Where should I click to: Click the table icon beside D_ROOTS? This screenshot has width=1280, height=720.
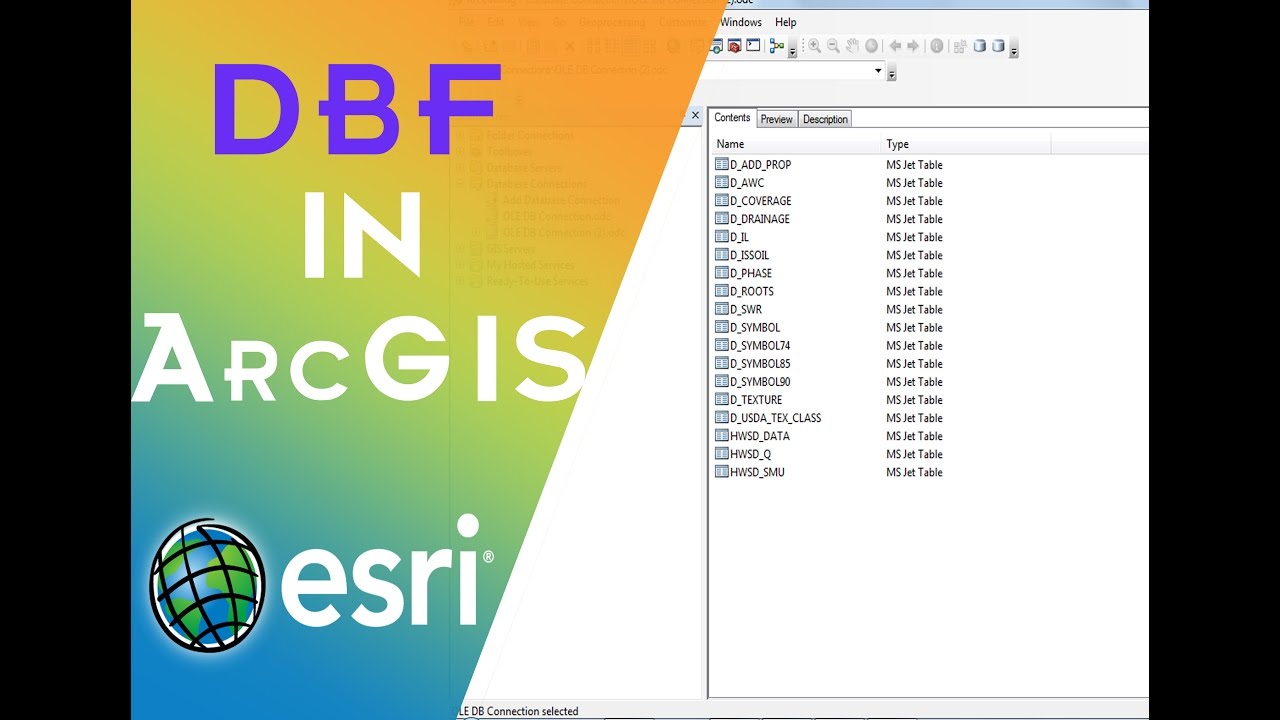tap(722, 291)
